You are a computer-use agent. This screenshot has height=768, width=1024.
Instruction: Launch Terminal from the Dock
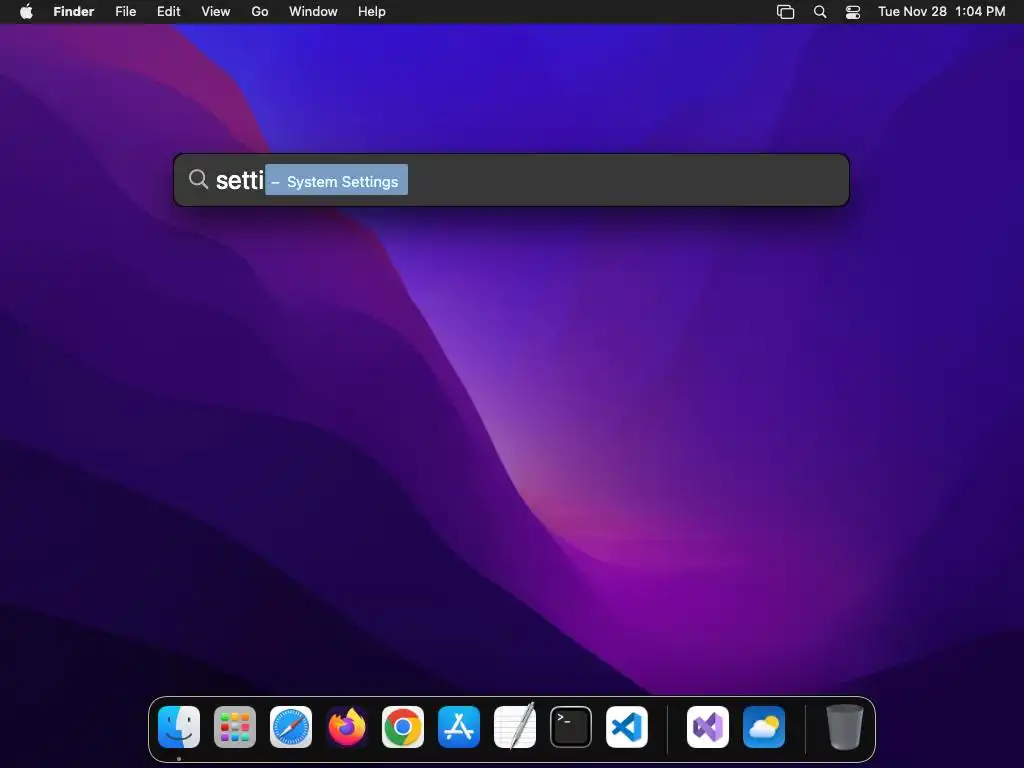tap(571, 727)
